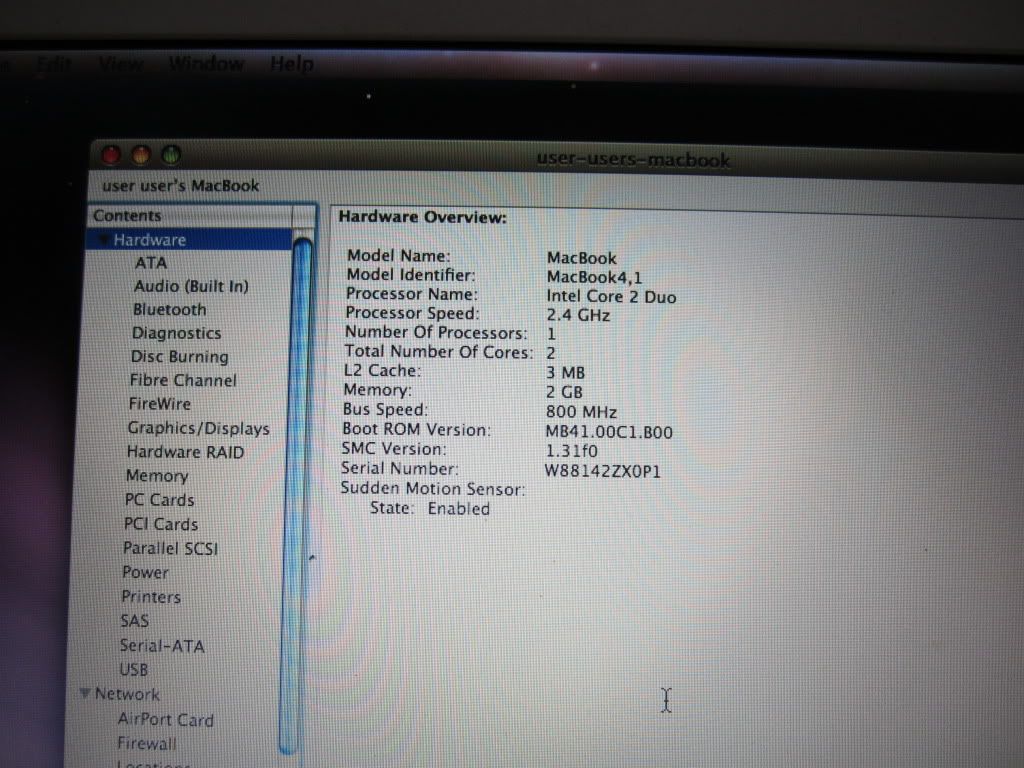
Task: Open AirPort Card details
Action: [166, 720]
